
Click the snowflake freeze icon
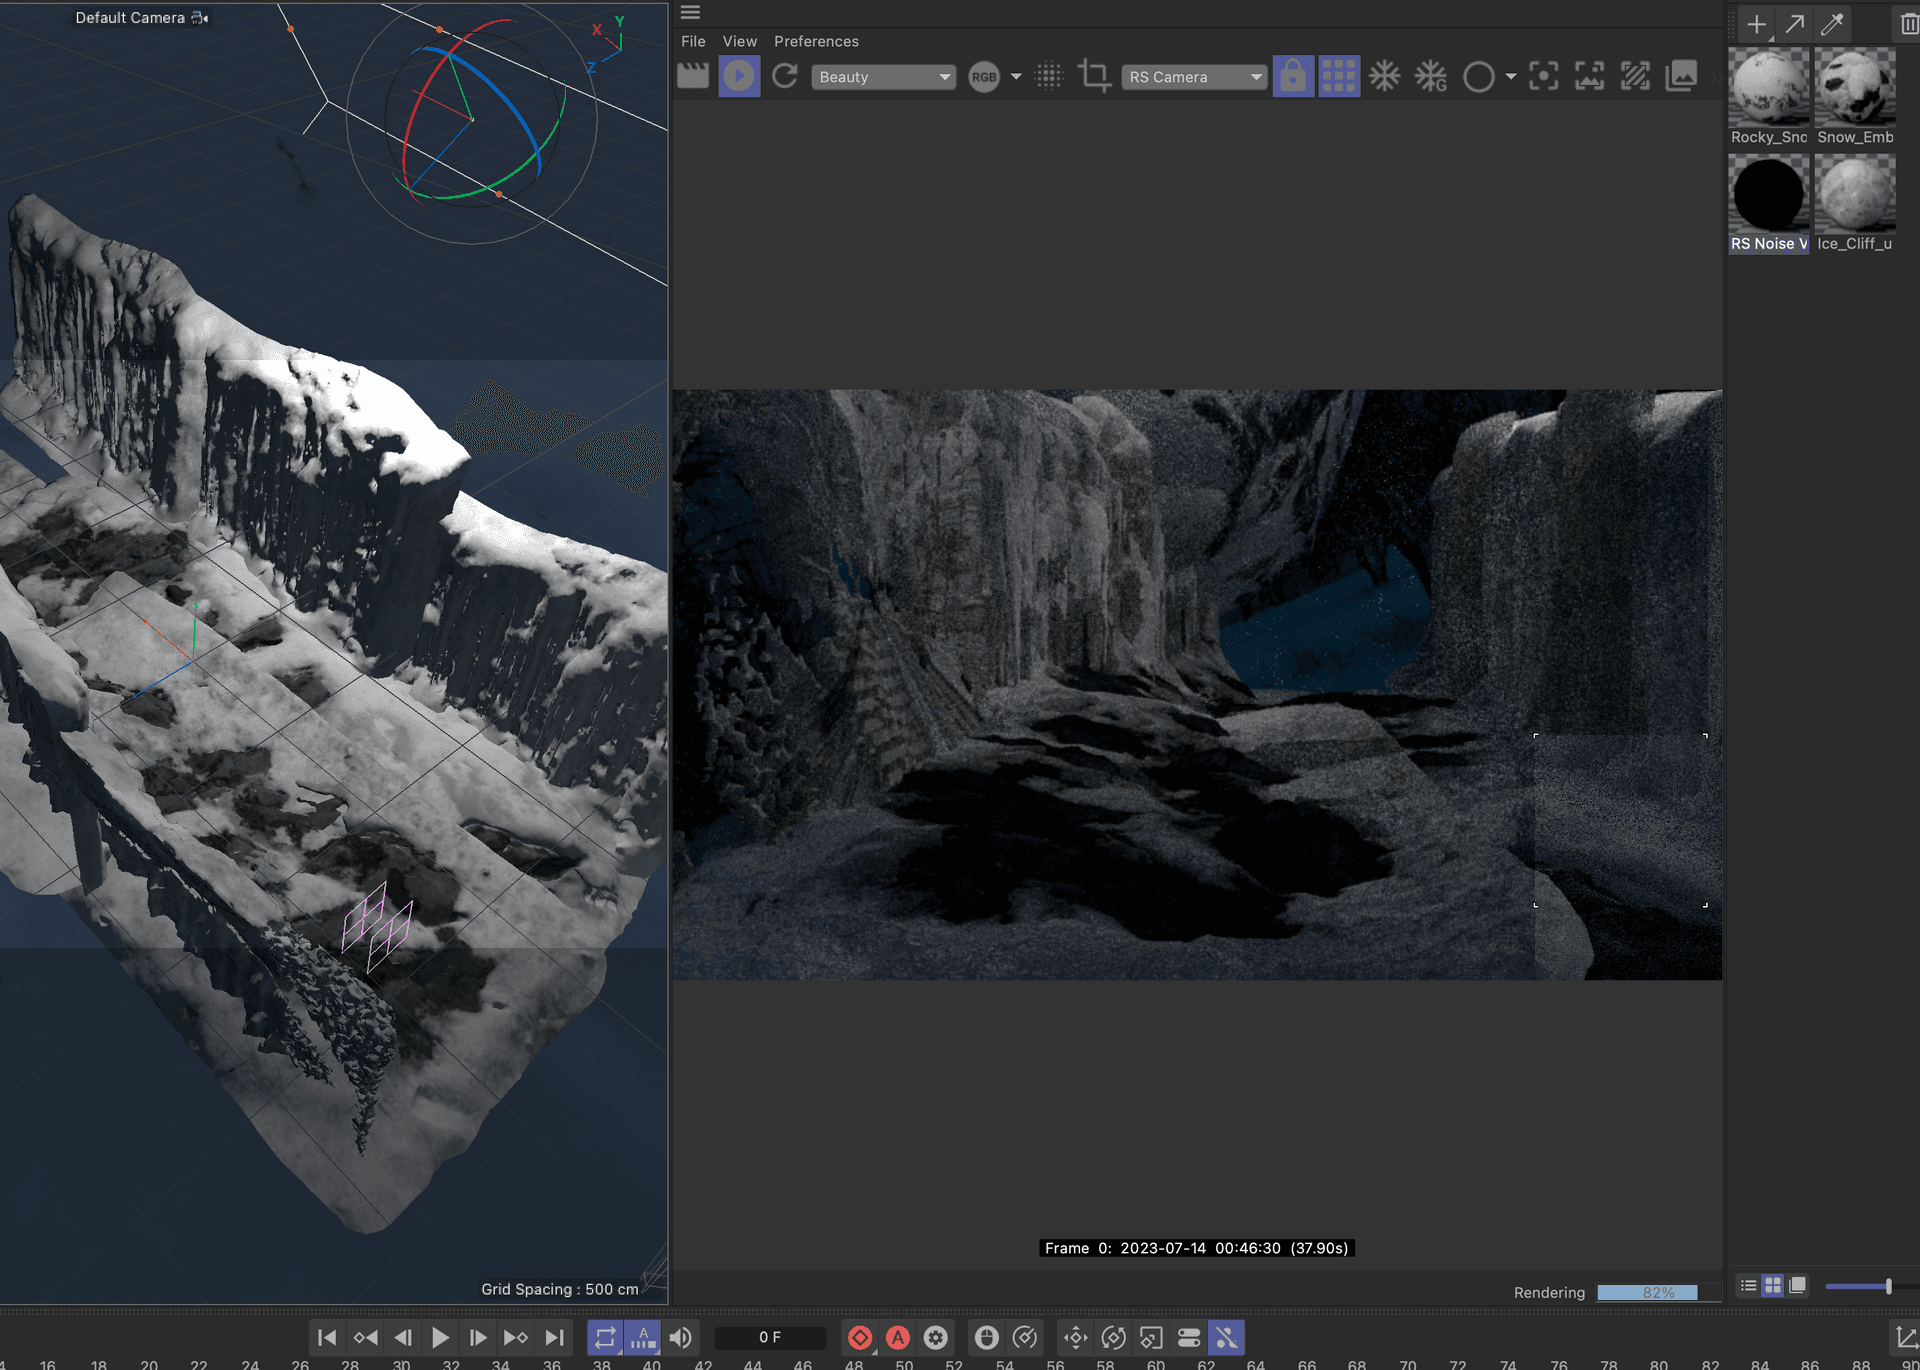tap(1385, 76)
